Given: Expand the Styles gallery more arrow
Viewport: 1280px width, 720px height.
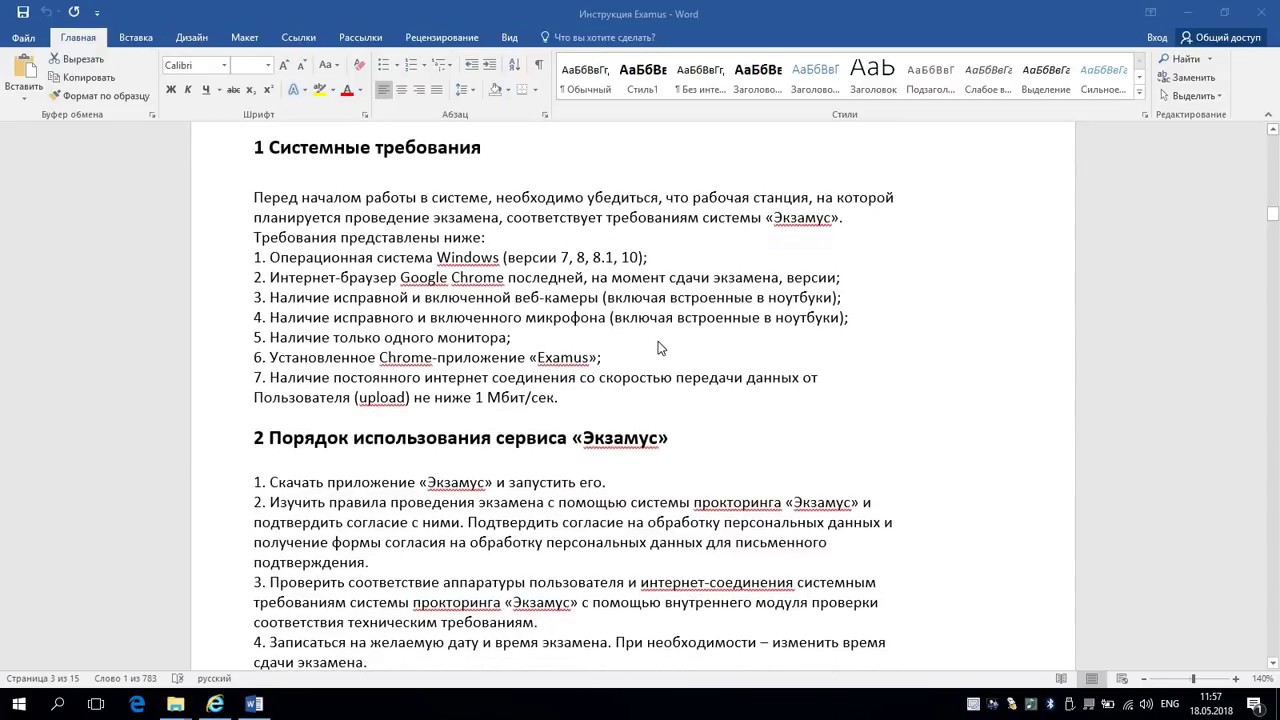Looking at the screenshot, I should click(x=1139, y=92).
